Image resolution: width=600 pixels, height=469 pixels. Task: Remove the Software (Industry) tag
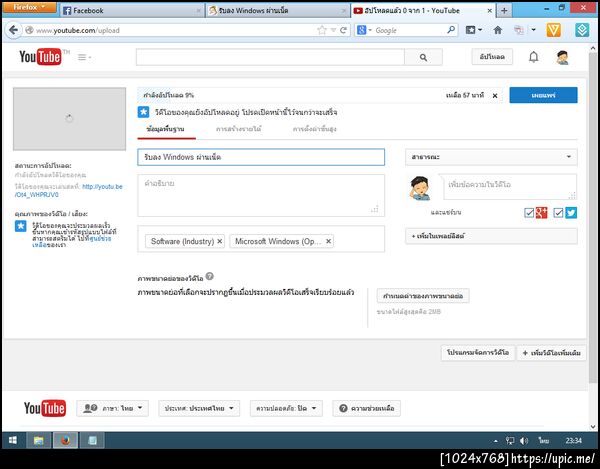click(220, 241)
